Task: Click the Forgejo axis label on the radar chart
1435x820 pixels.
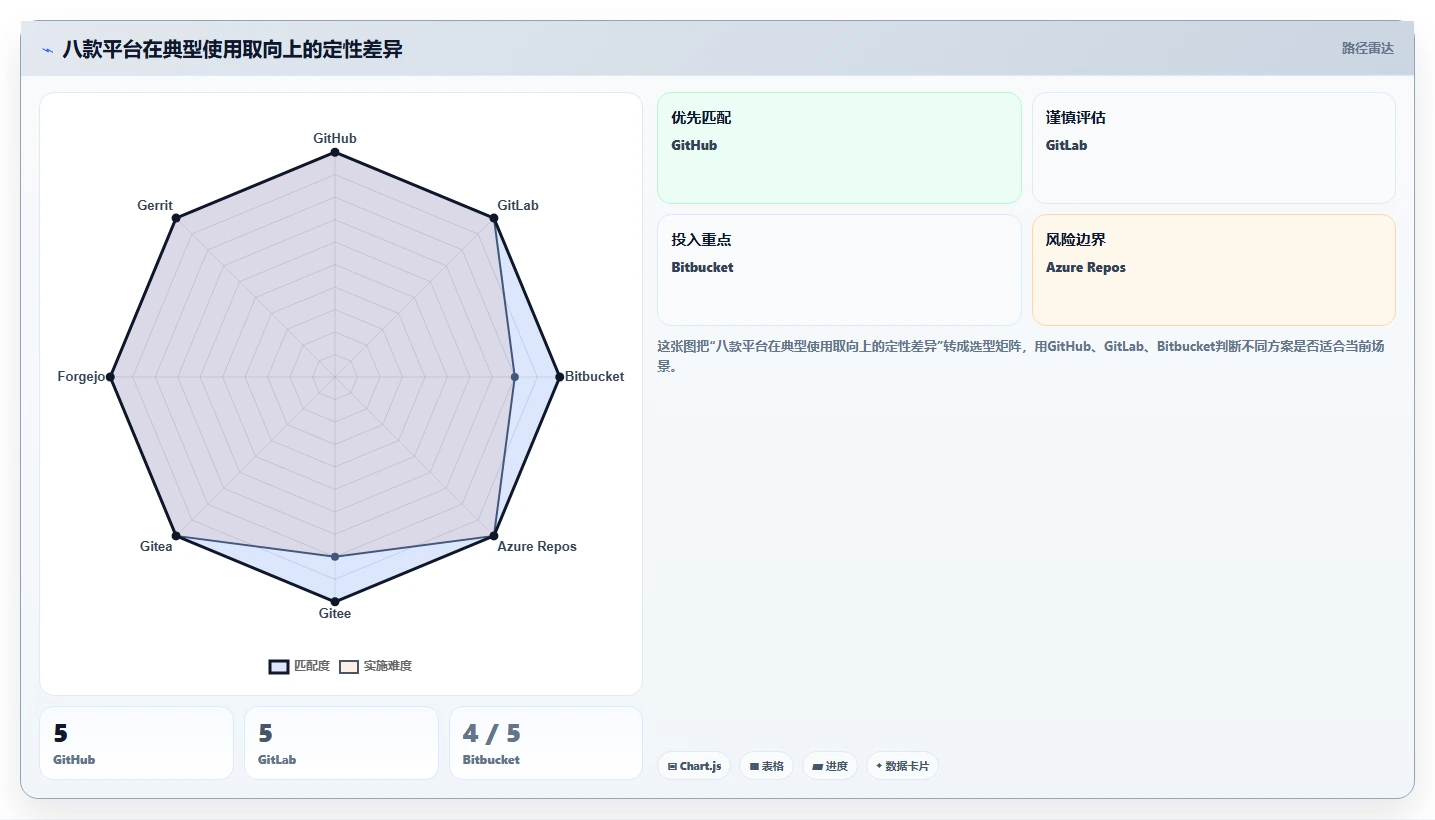Action: click(x=81, y=377)
